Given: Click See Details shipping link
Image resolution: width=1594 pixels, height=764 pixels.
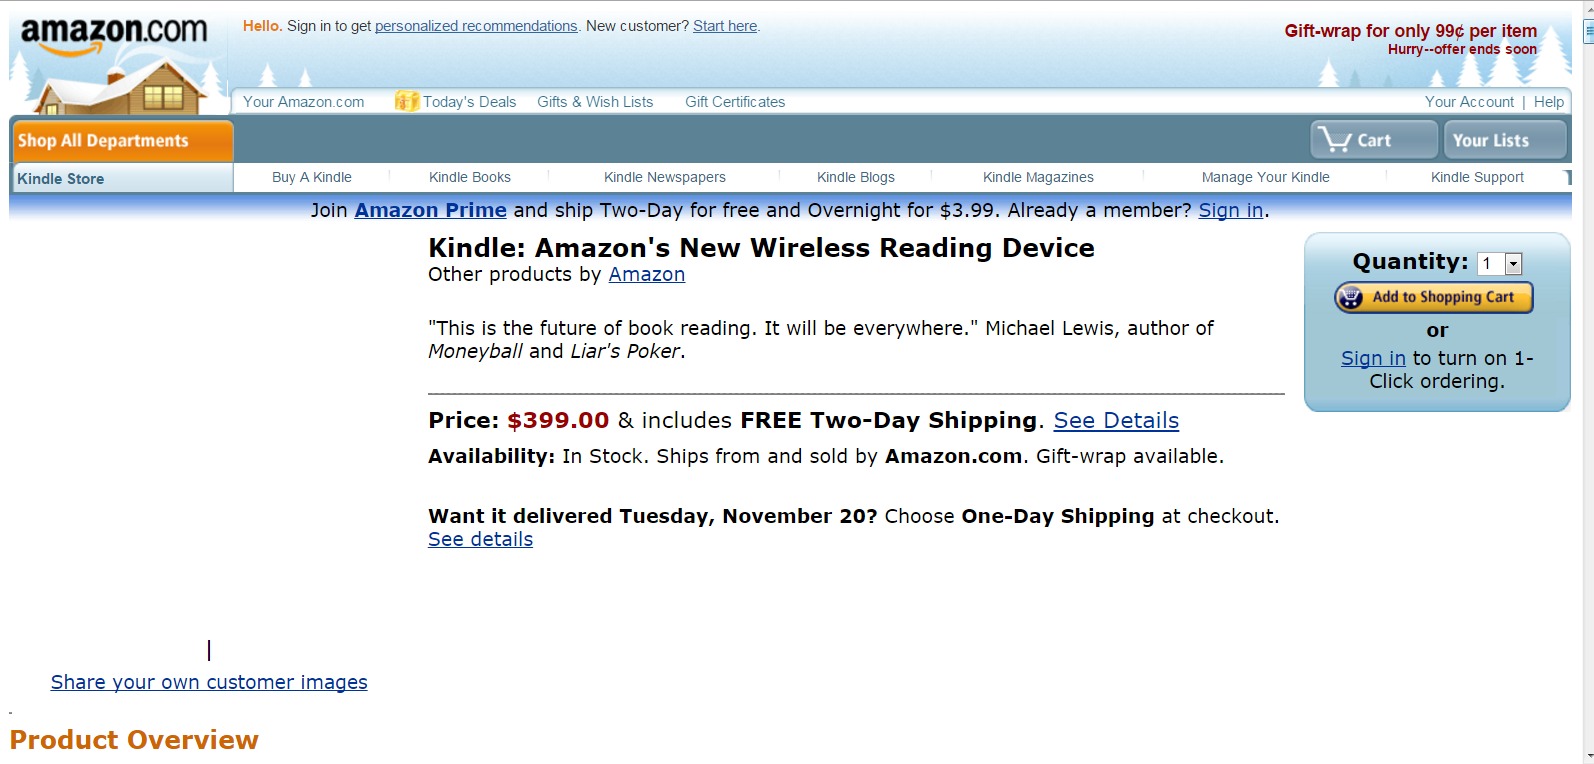Looking at the screenshot, I should [x=1116, y=421].
